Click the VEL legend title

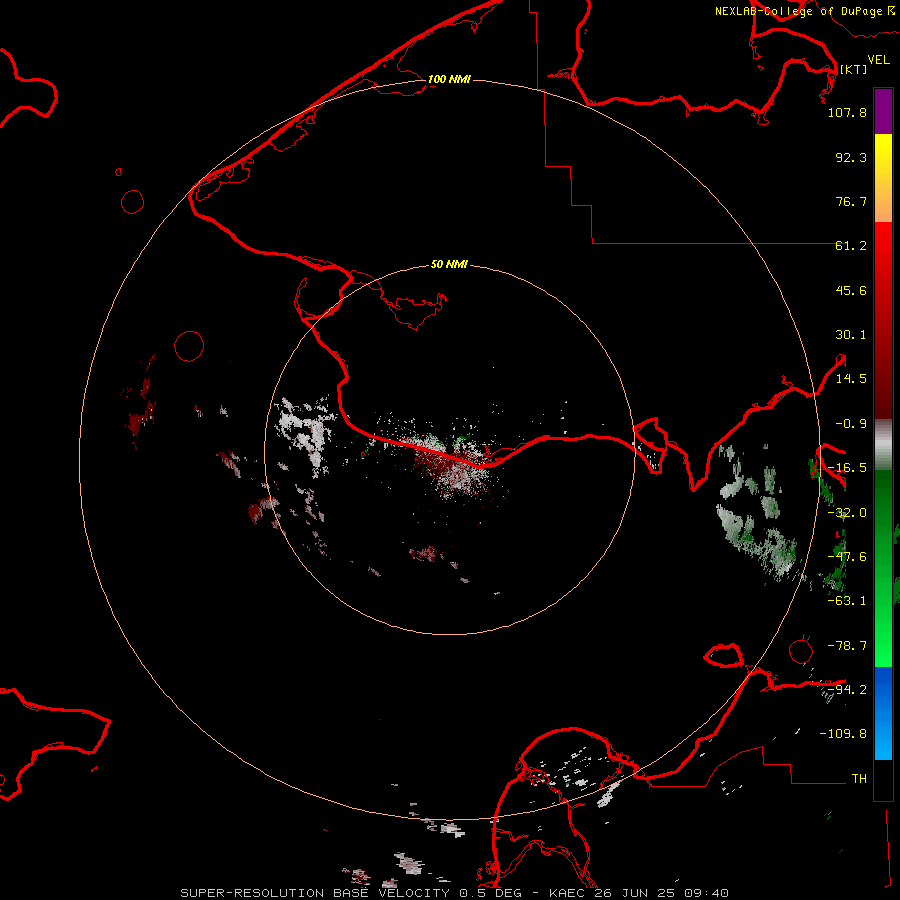tap(878, 60)
